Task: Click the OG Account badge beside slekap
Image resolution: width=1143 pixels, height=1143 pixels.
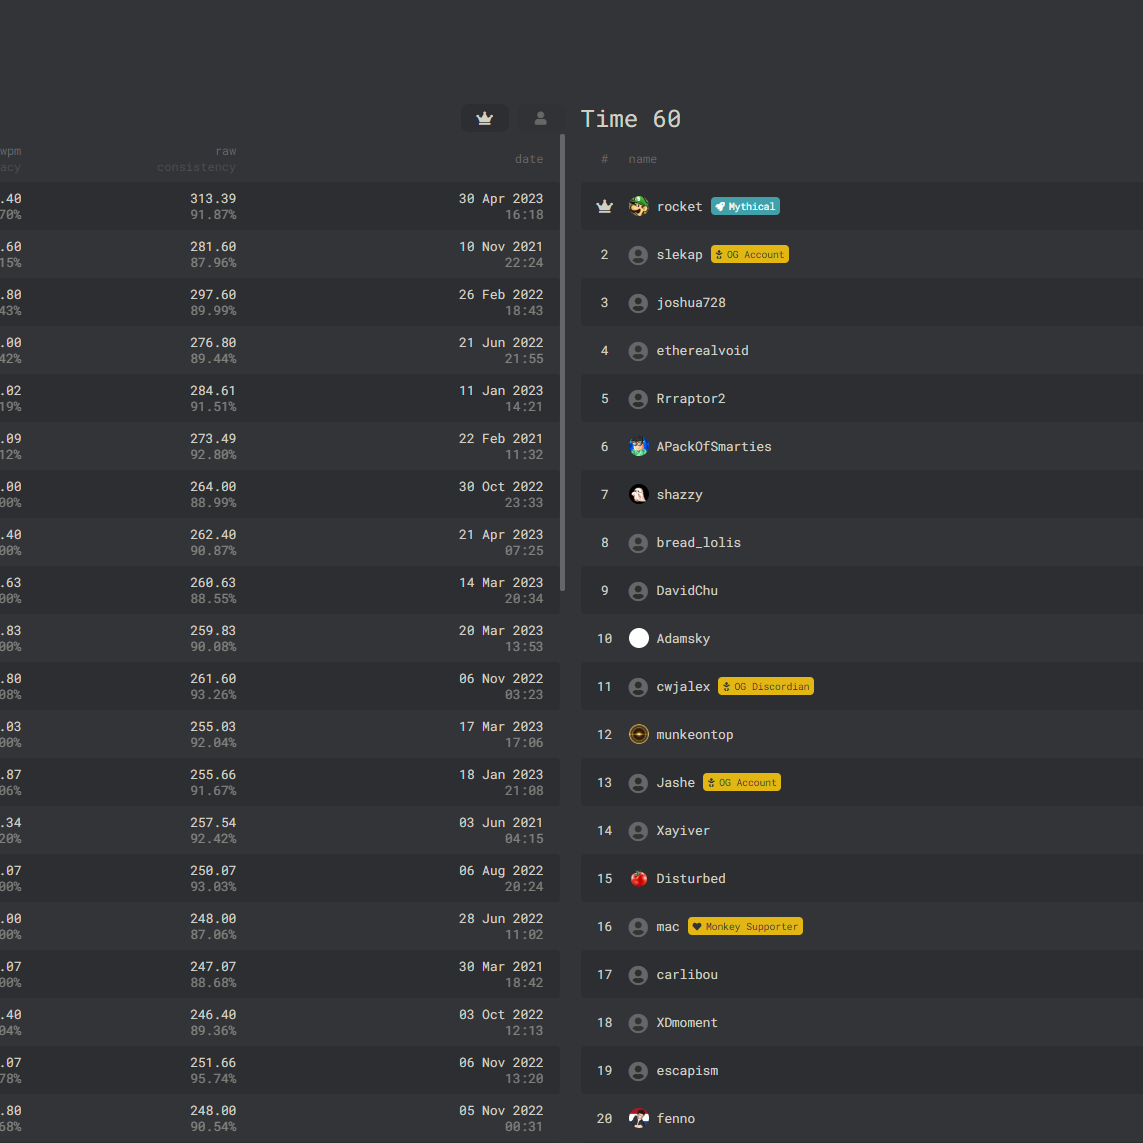Action: (750, 255)
